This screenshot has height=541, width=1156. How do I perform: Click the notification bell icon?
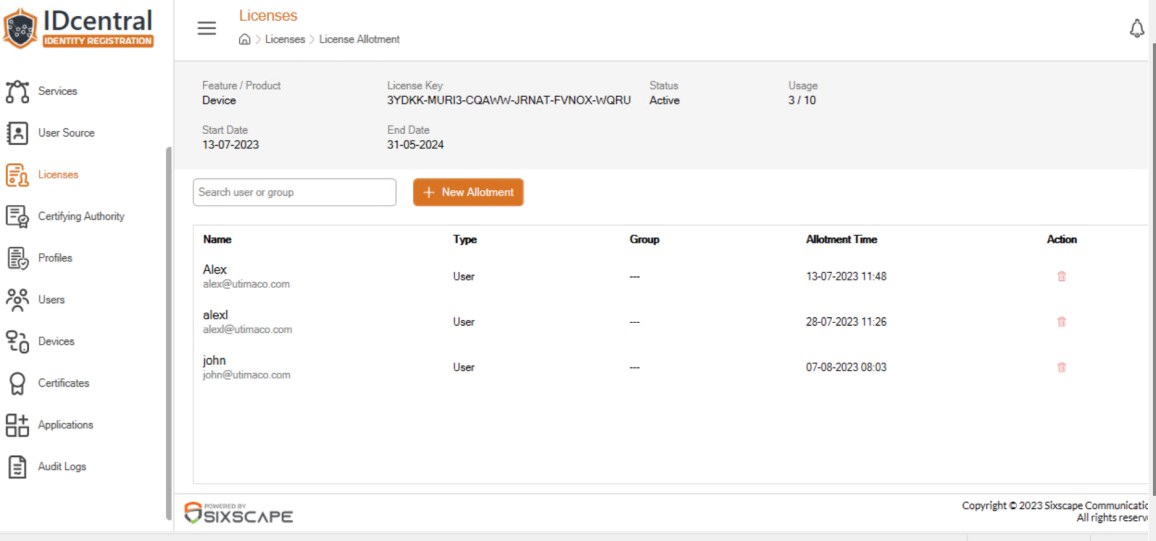pyautogui.click(x=1137, y=29)
